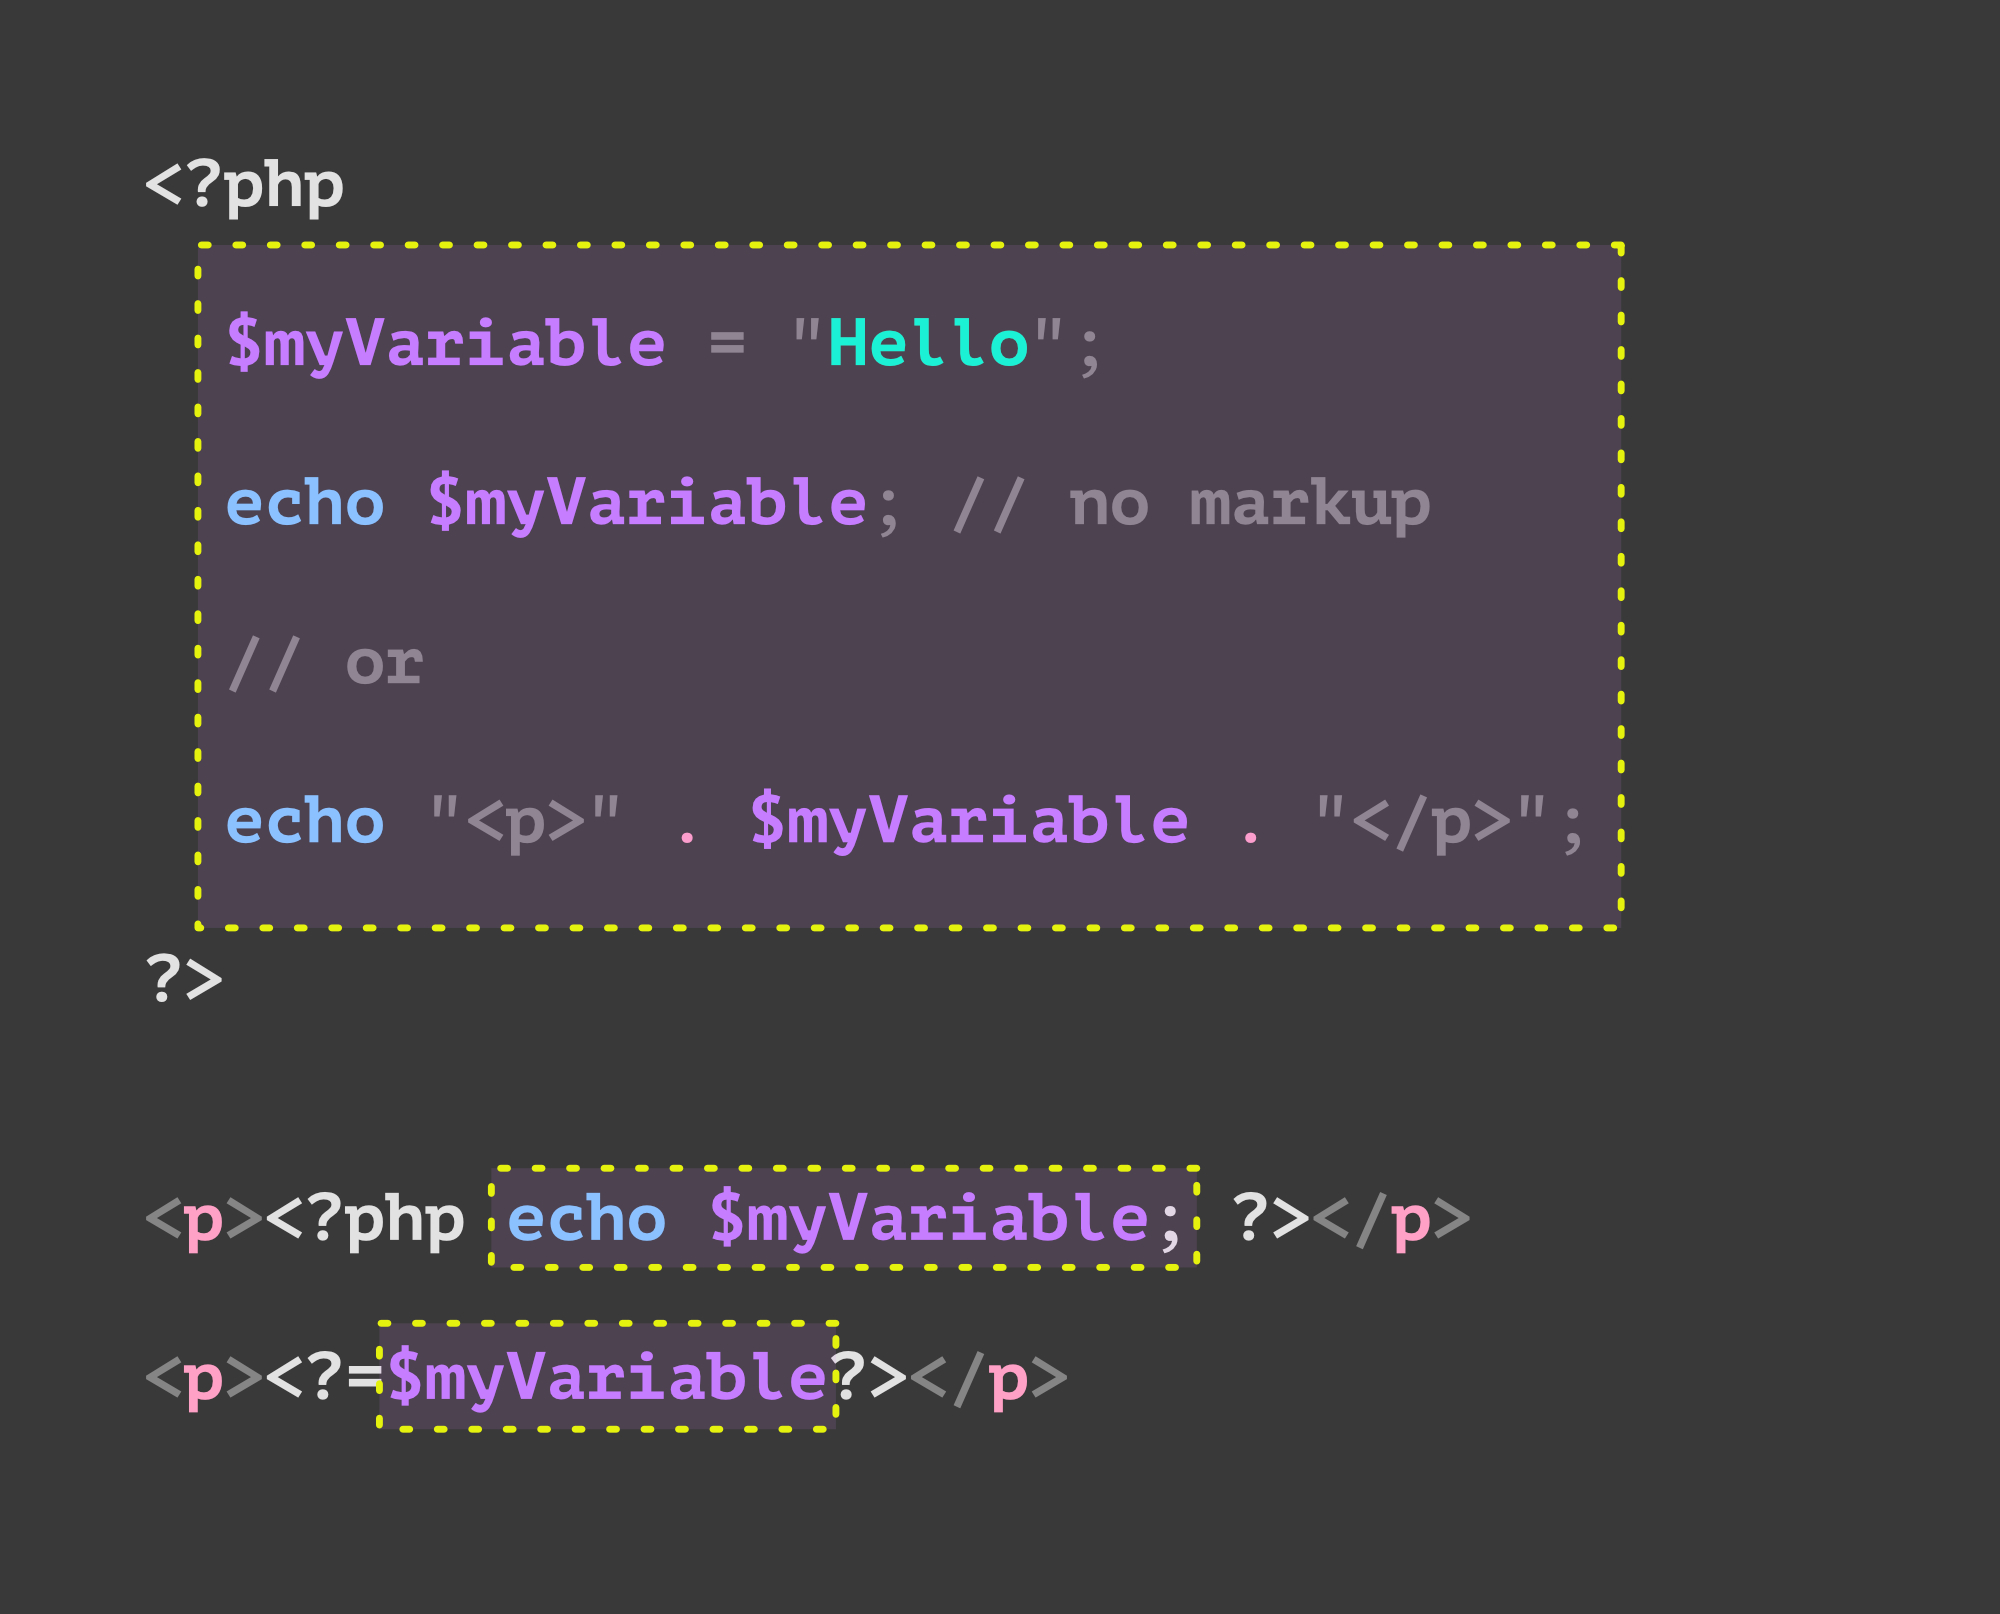Viewport: 2000px width, 1614px height.
Task: Click $myVariable in the short echo tag line
Action: [607, 1378]
